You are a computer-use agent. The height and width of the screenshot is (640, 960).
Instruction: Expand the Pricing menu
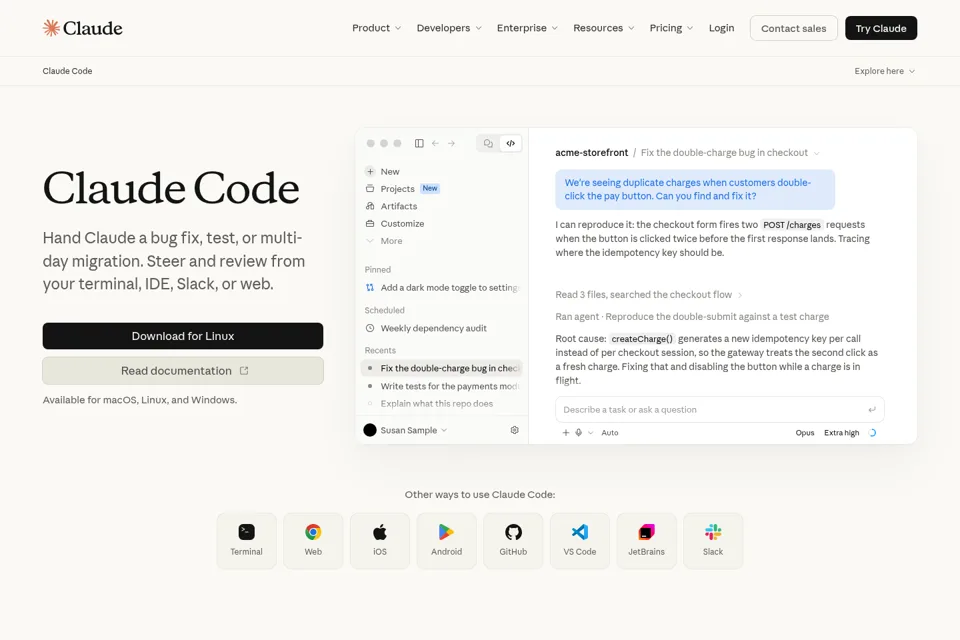tap(671, 28)
